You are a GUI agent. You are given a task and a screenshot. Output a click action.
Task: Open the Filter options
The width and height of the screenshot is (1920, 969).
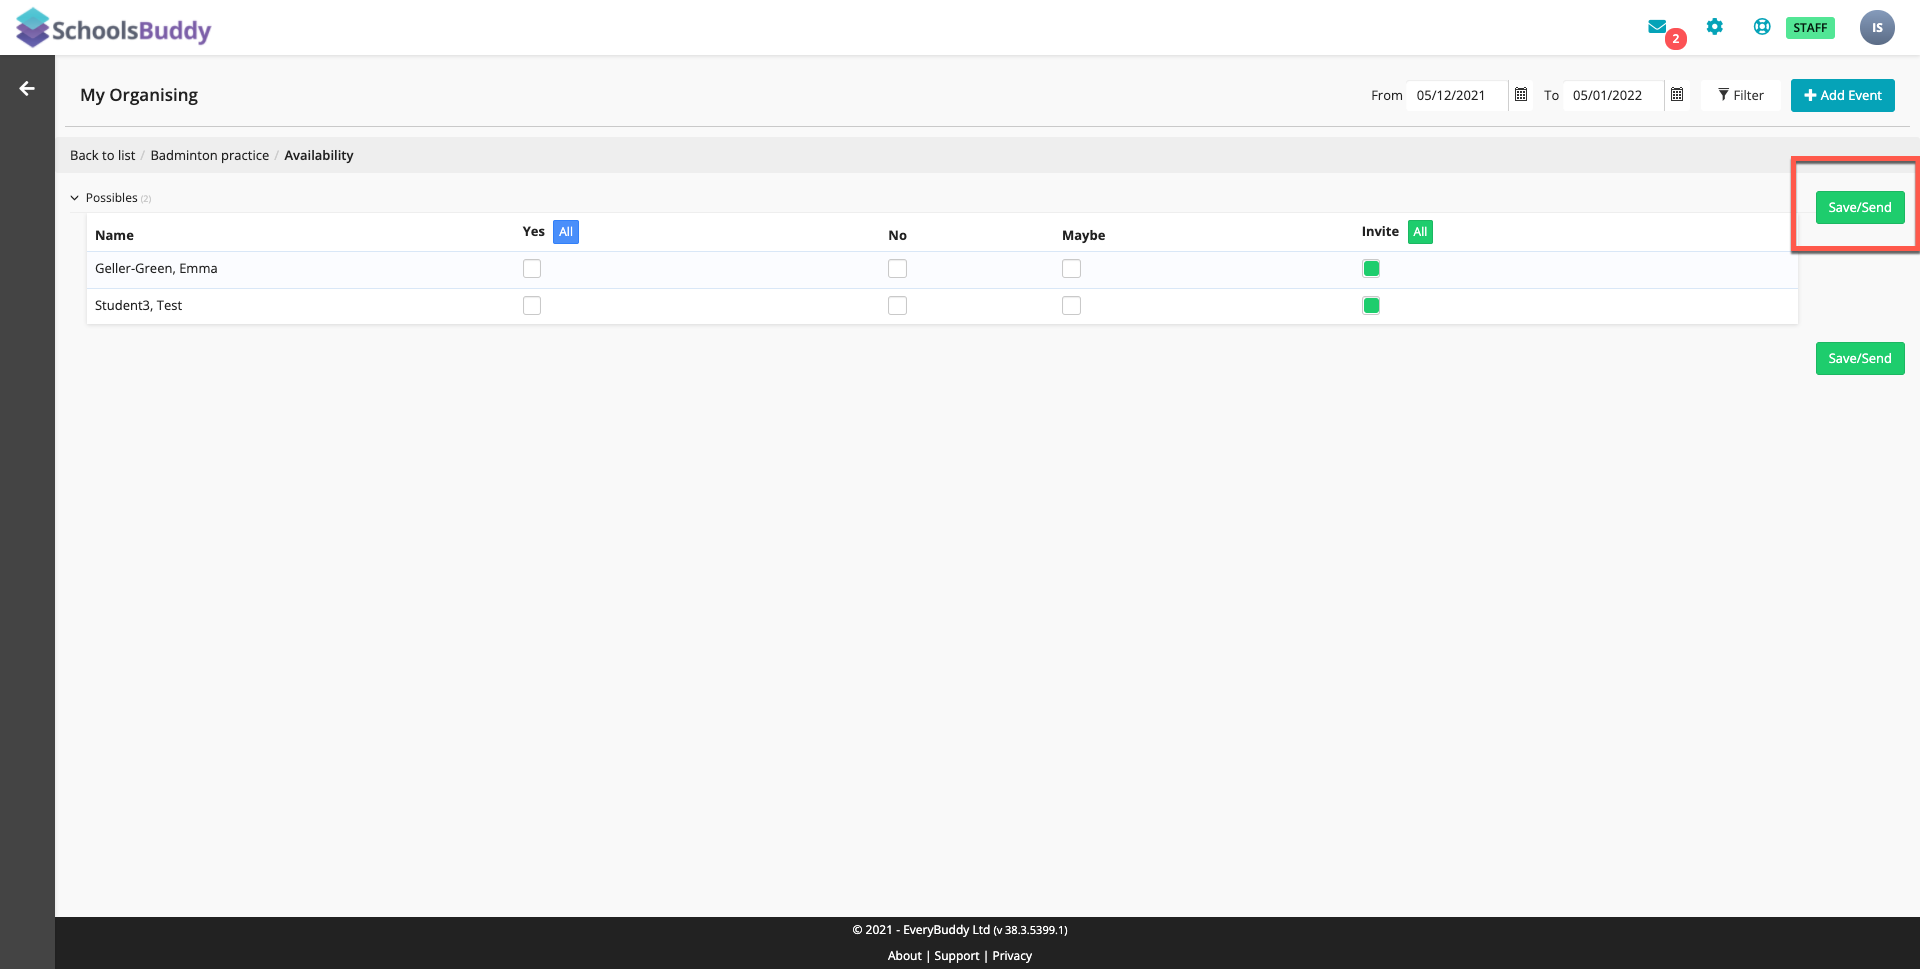click(x=1741, y=95)
